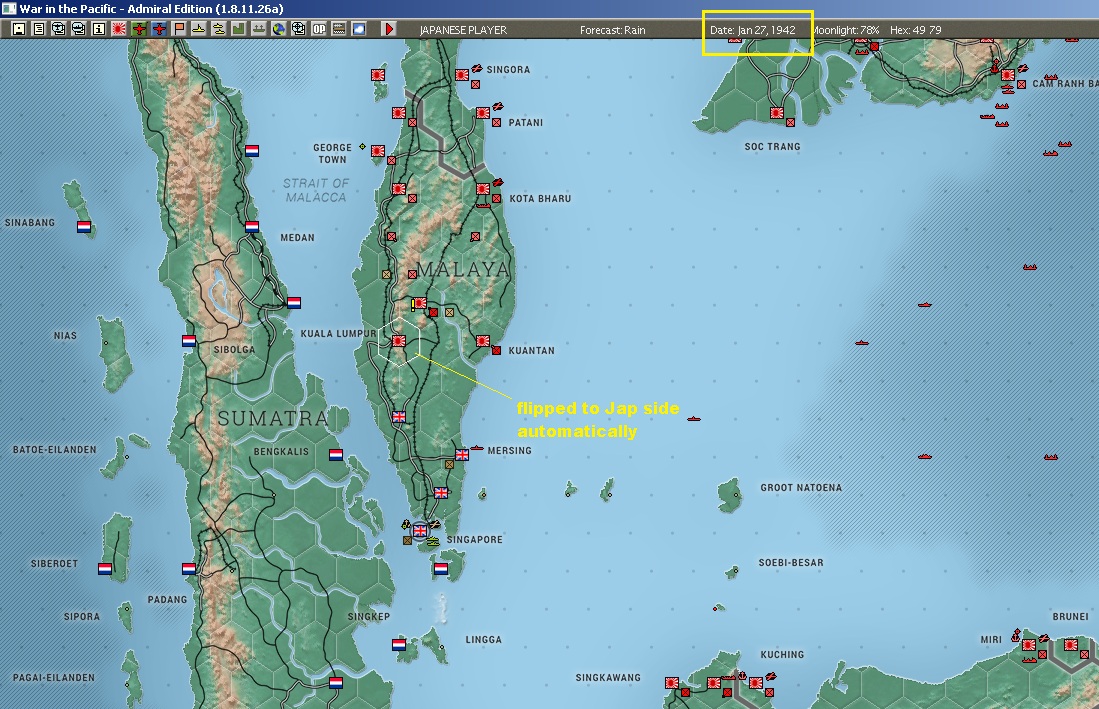Click the Date: Jan 27, 1942 text

(x=753, y=30)
